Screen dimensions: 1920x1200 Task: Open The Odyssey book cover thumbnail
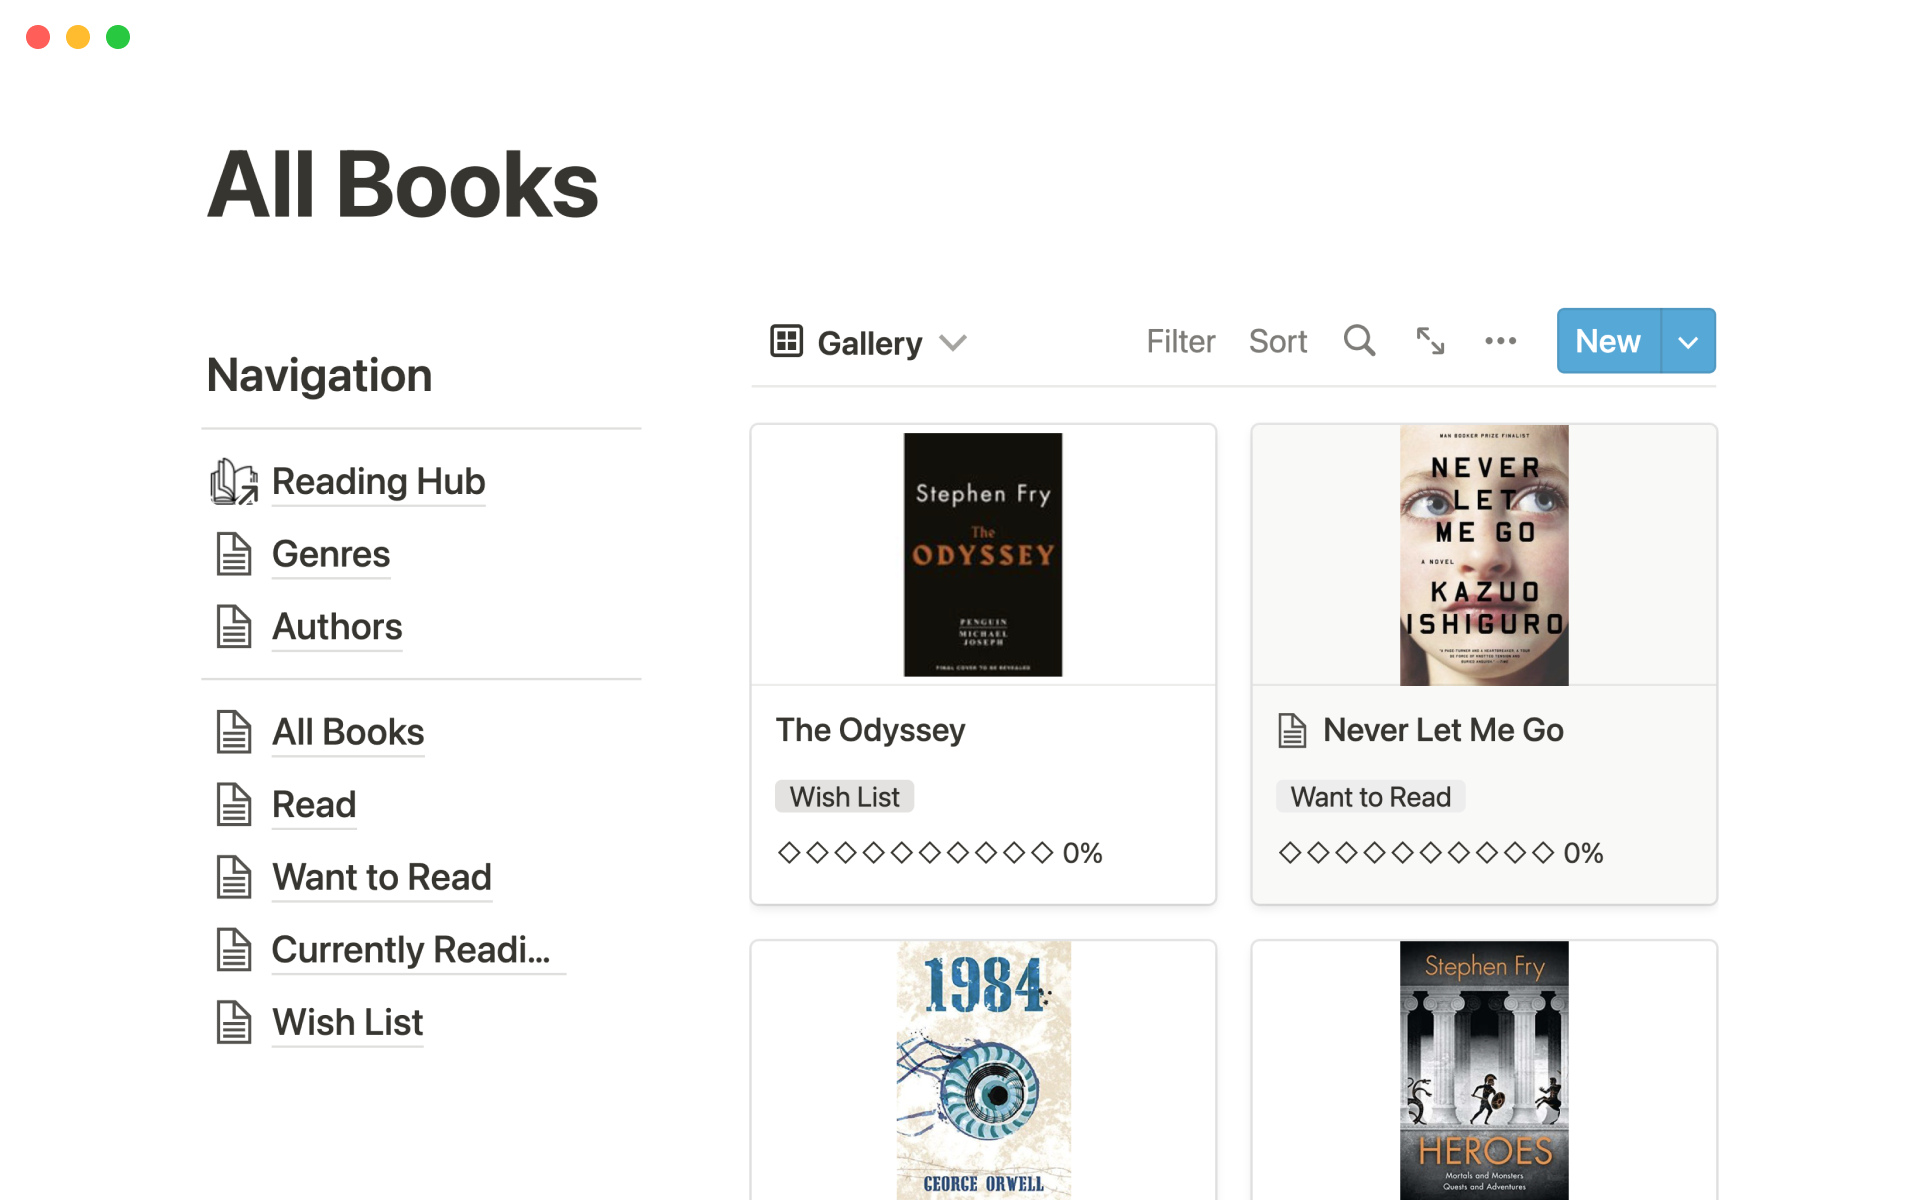tap(982, 555)
